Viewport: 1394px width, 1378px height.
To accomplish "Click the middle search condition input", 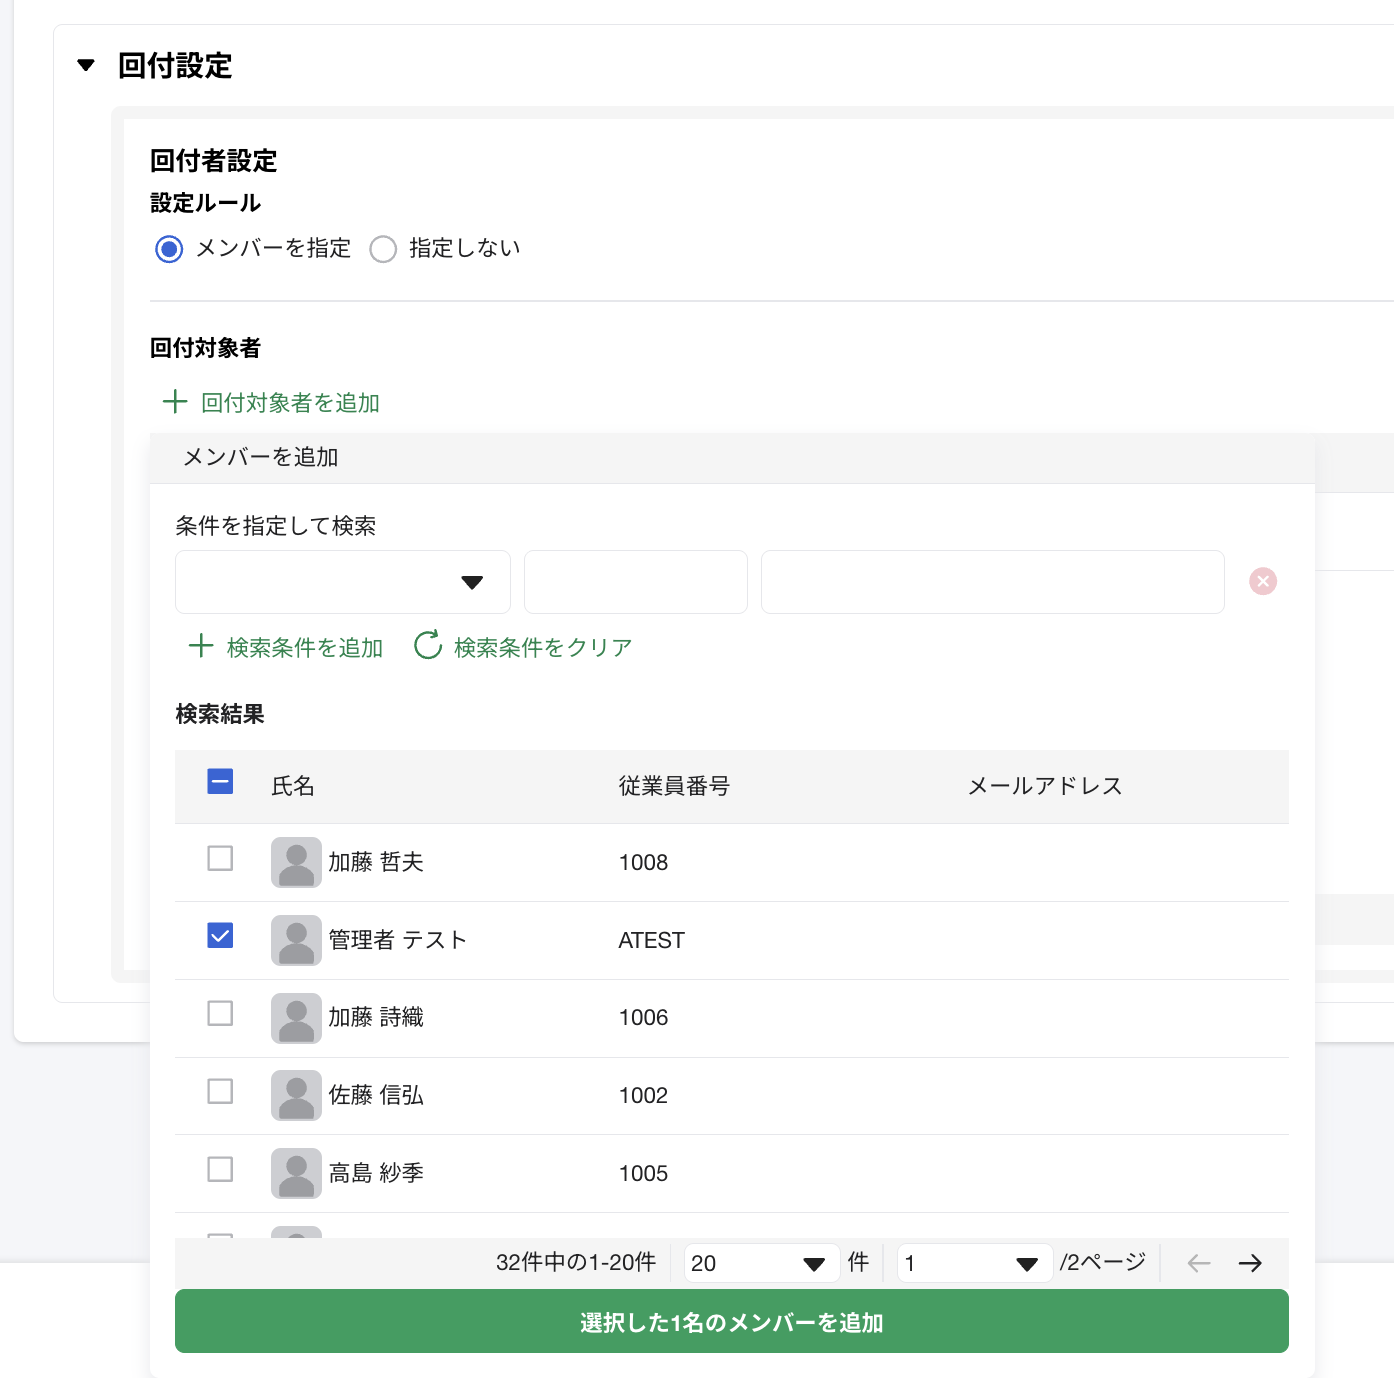I will point(635,582).
